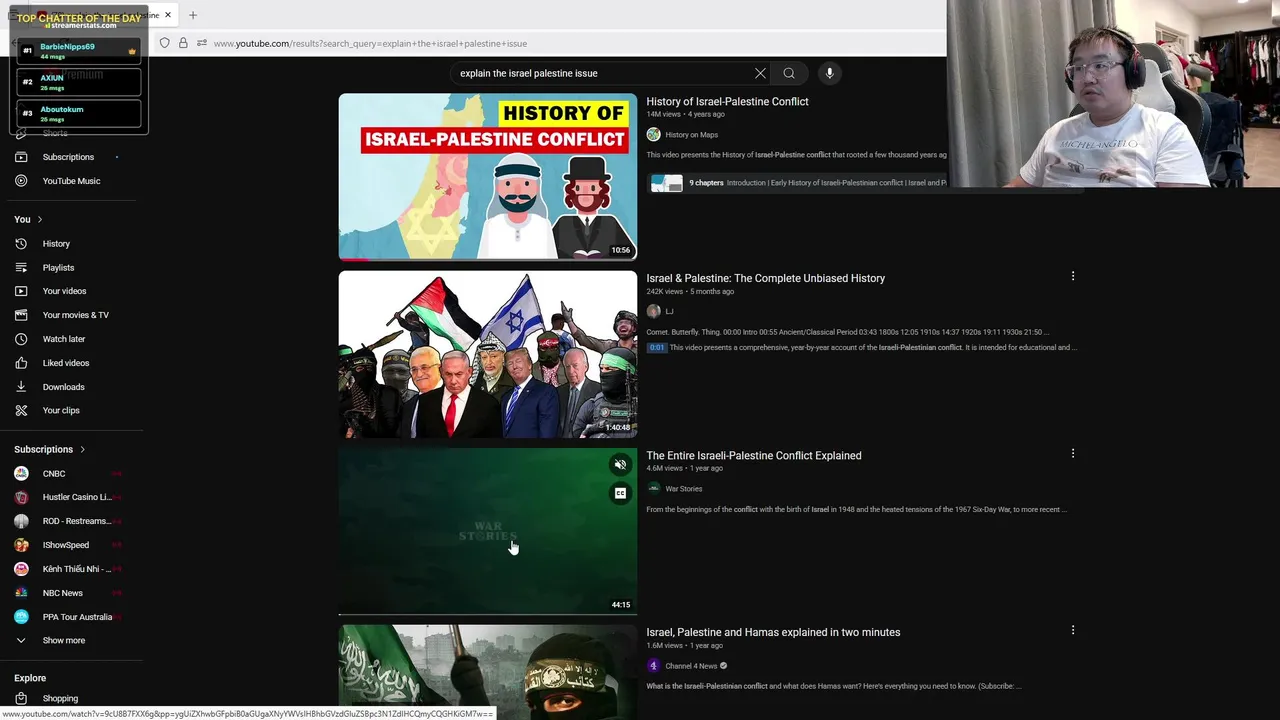
Task: Clear the search box with the X icon
Action: 760,73
